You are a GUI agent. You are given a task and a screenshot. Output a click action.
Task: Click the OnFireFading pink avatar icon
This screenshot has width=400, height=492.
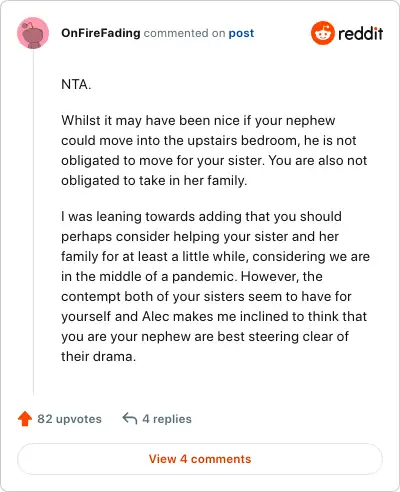pos(33,33)
